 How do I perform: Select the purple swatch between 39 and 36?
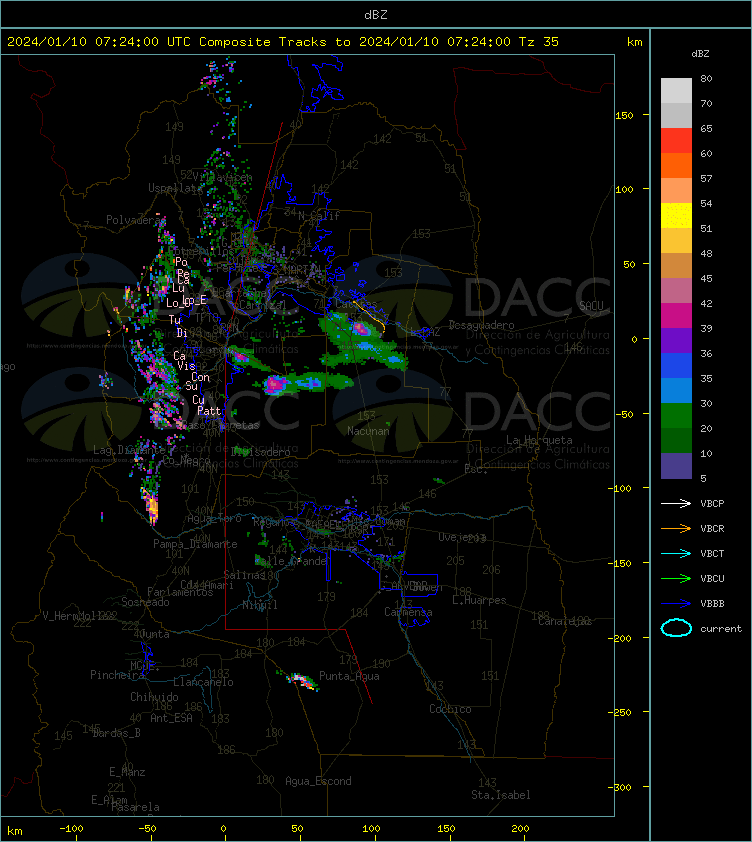pyautogui.click(x=676, y=340)
